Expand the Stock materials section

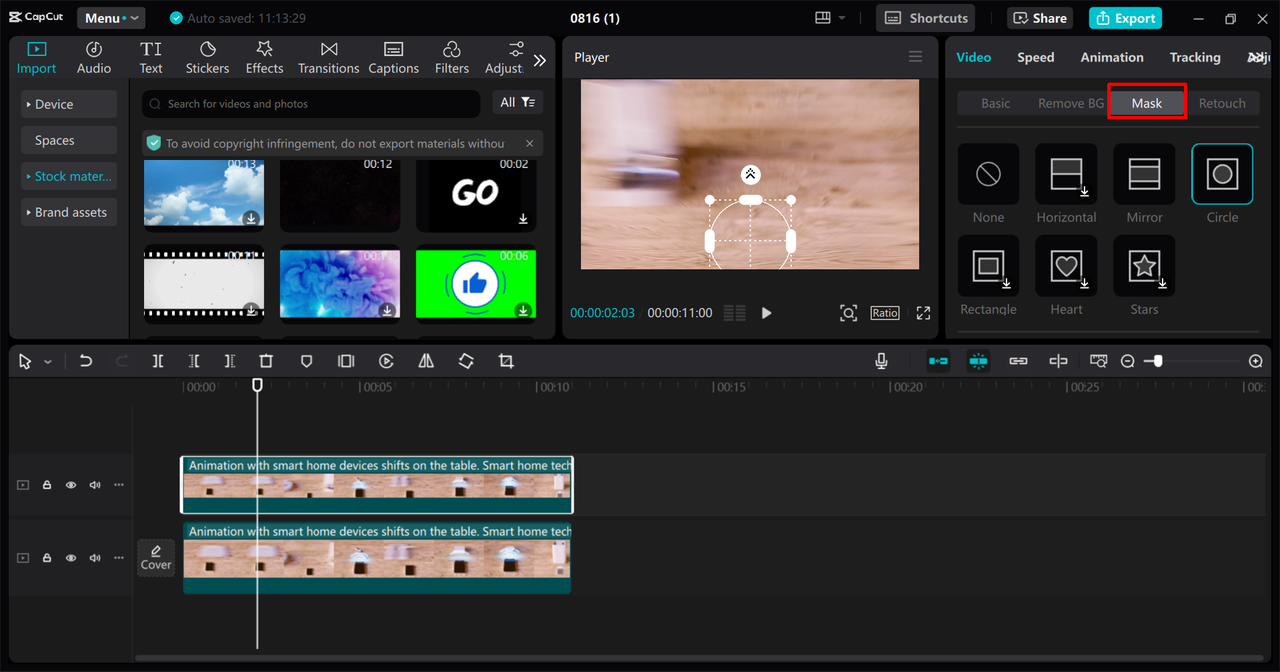tap(69, 176)
